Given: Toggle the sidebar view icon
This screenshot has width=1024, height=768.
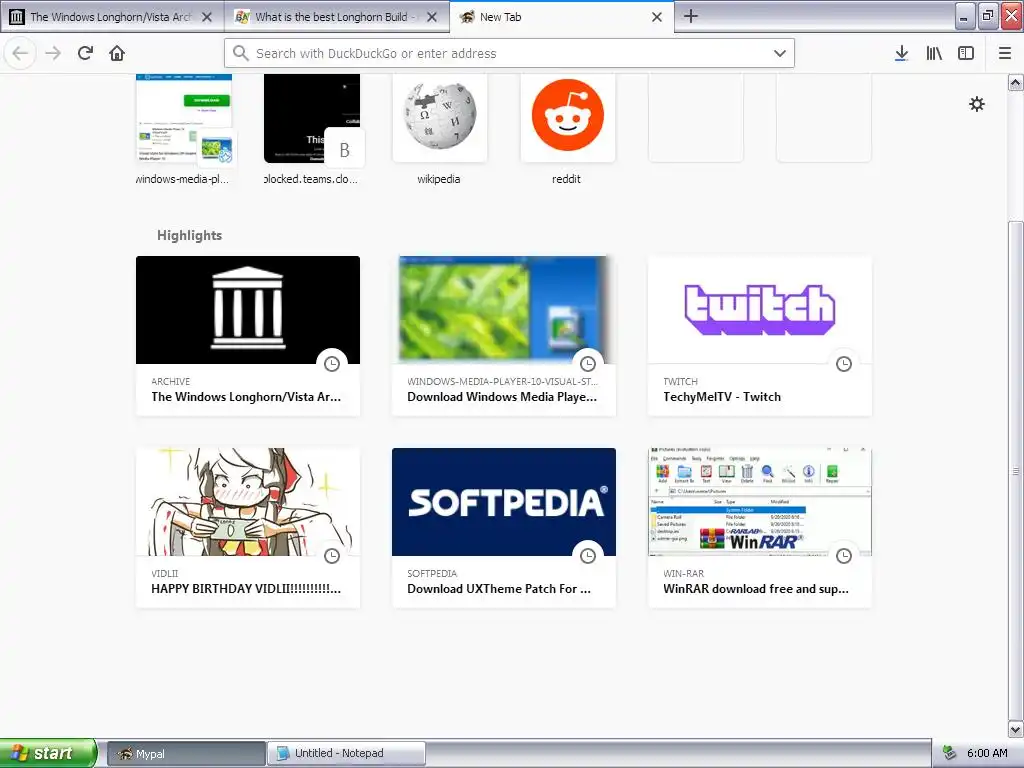Looking at the screenshot, I should coord(966,53).
